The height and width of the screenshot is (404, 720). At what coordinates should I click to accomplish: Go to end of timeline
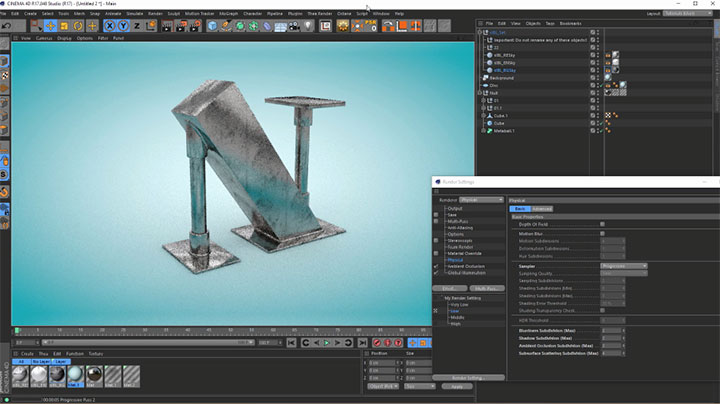[363, 343]
